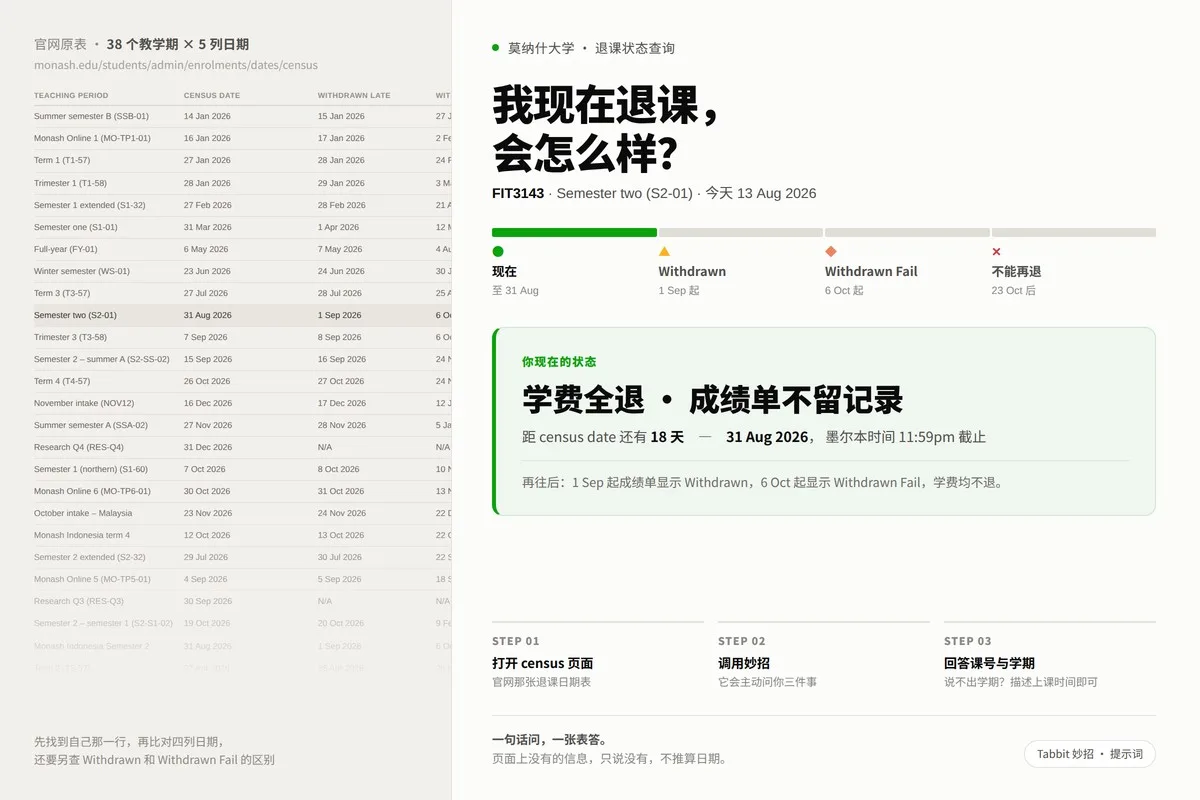Click the 至 31 Aug date under 现在
This screenshot has width=1200, height=800.
click(515, 291)
